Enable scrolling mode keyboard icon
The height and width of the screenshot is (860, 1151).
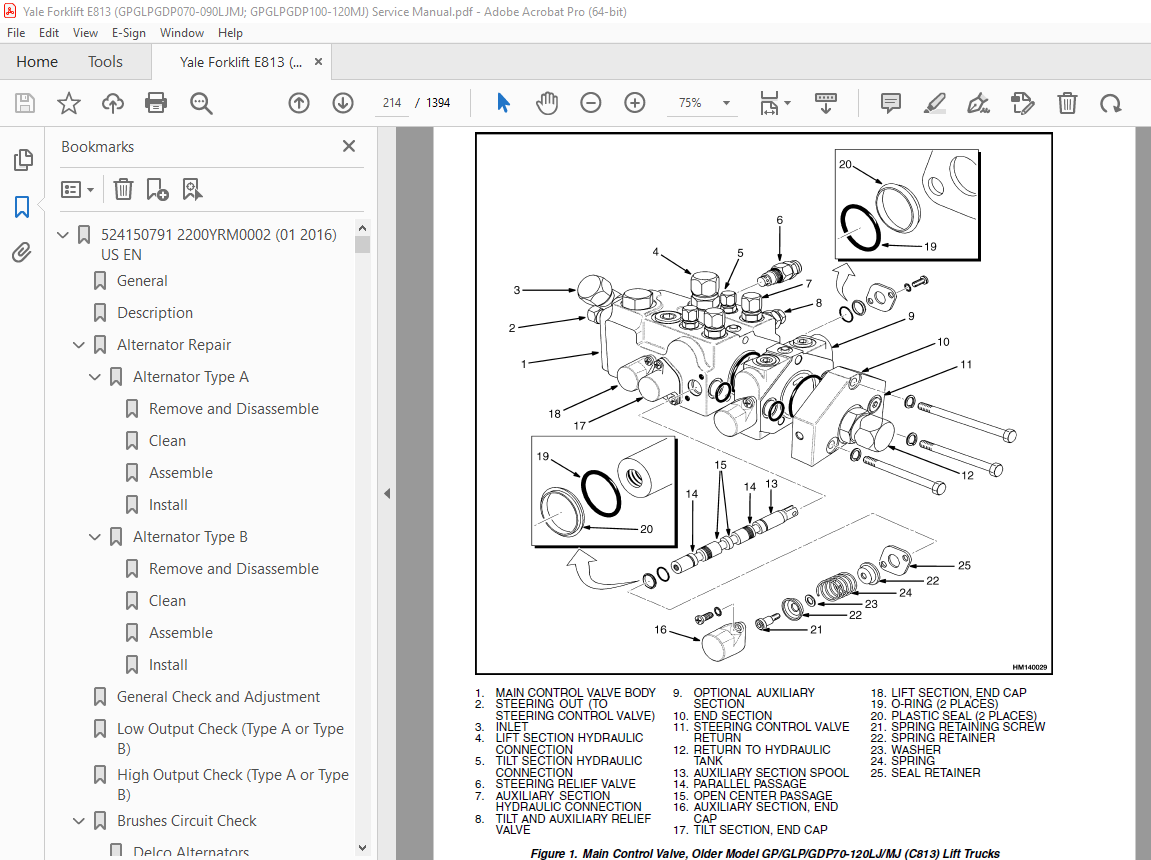click(826, 103)
